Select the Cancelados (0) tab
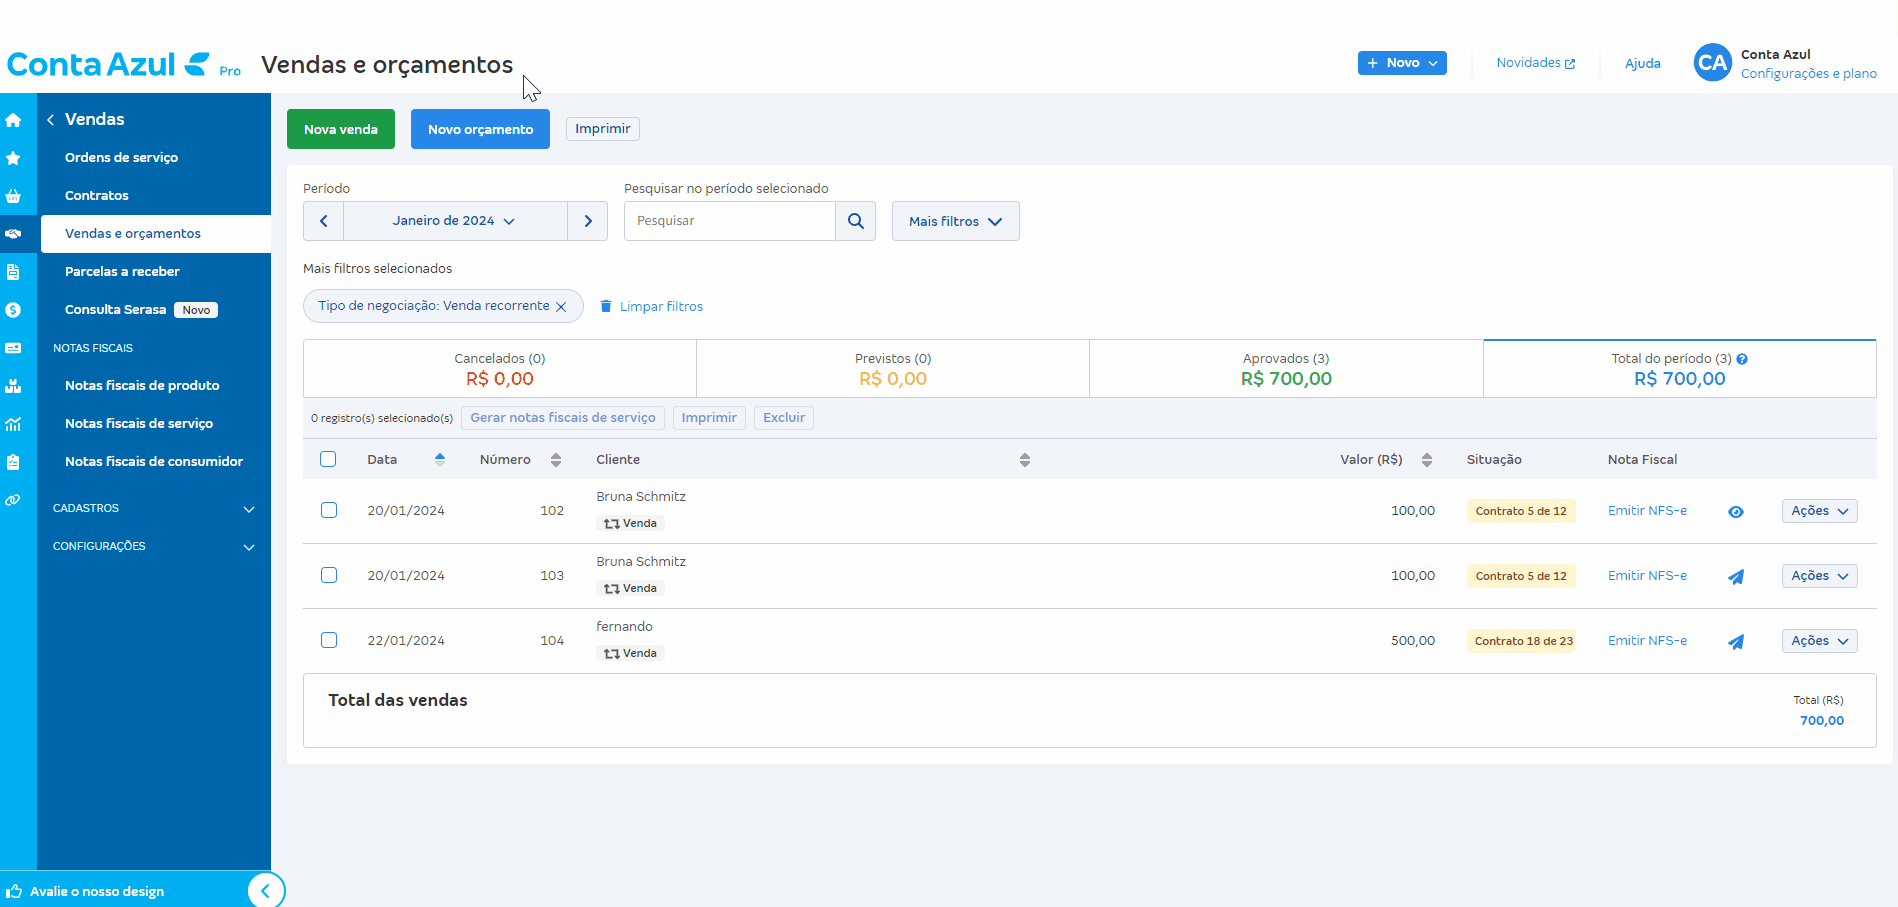This screenshot has height=907, width=1898. pos(500,369)
